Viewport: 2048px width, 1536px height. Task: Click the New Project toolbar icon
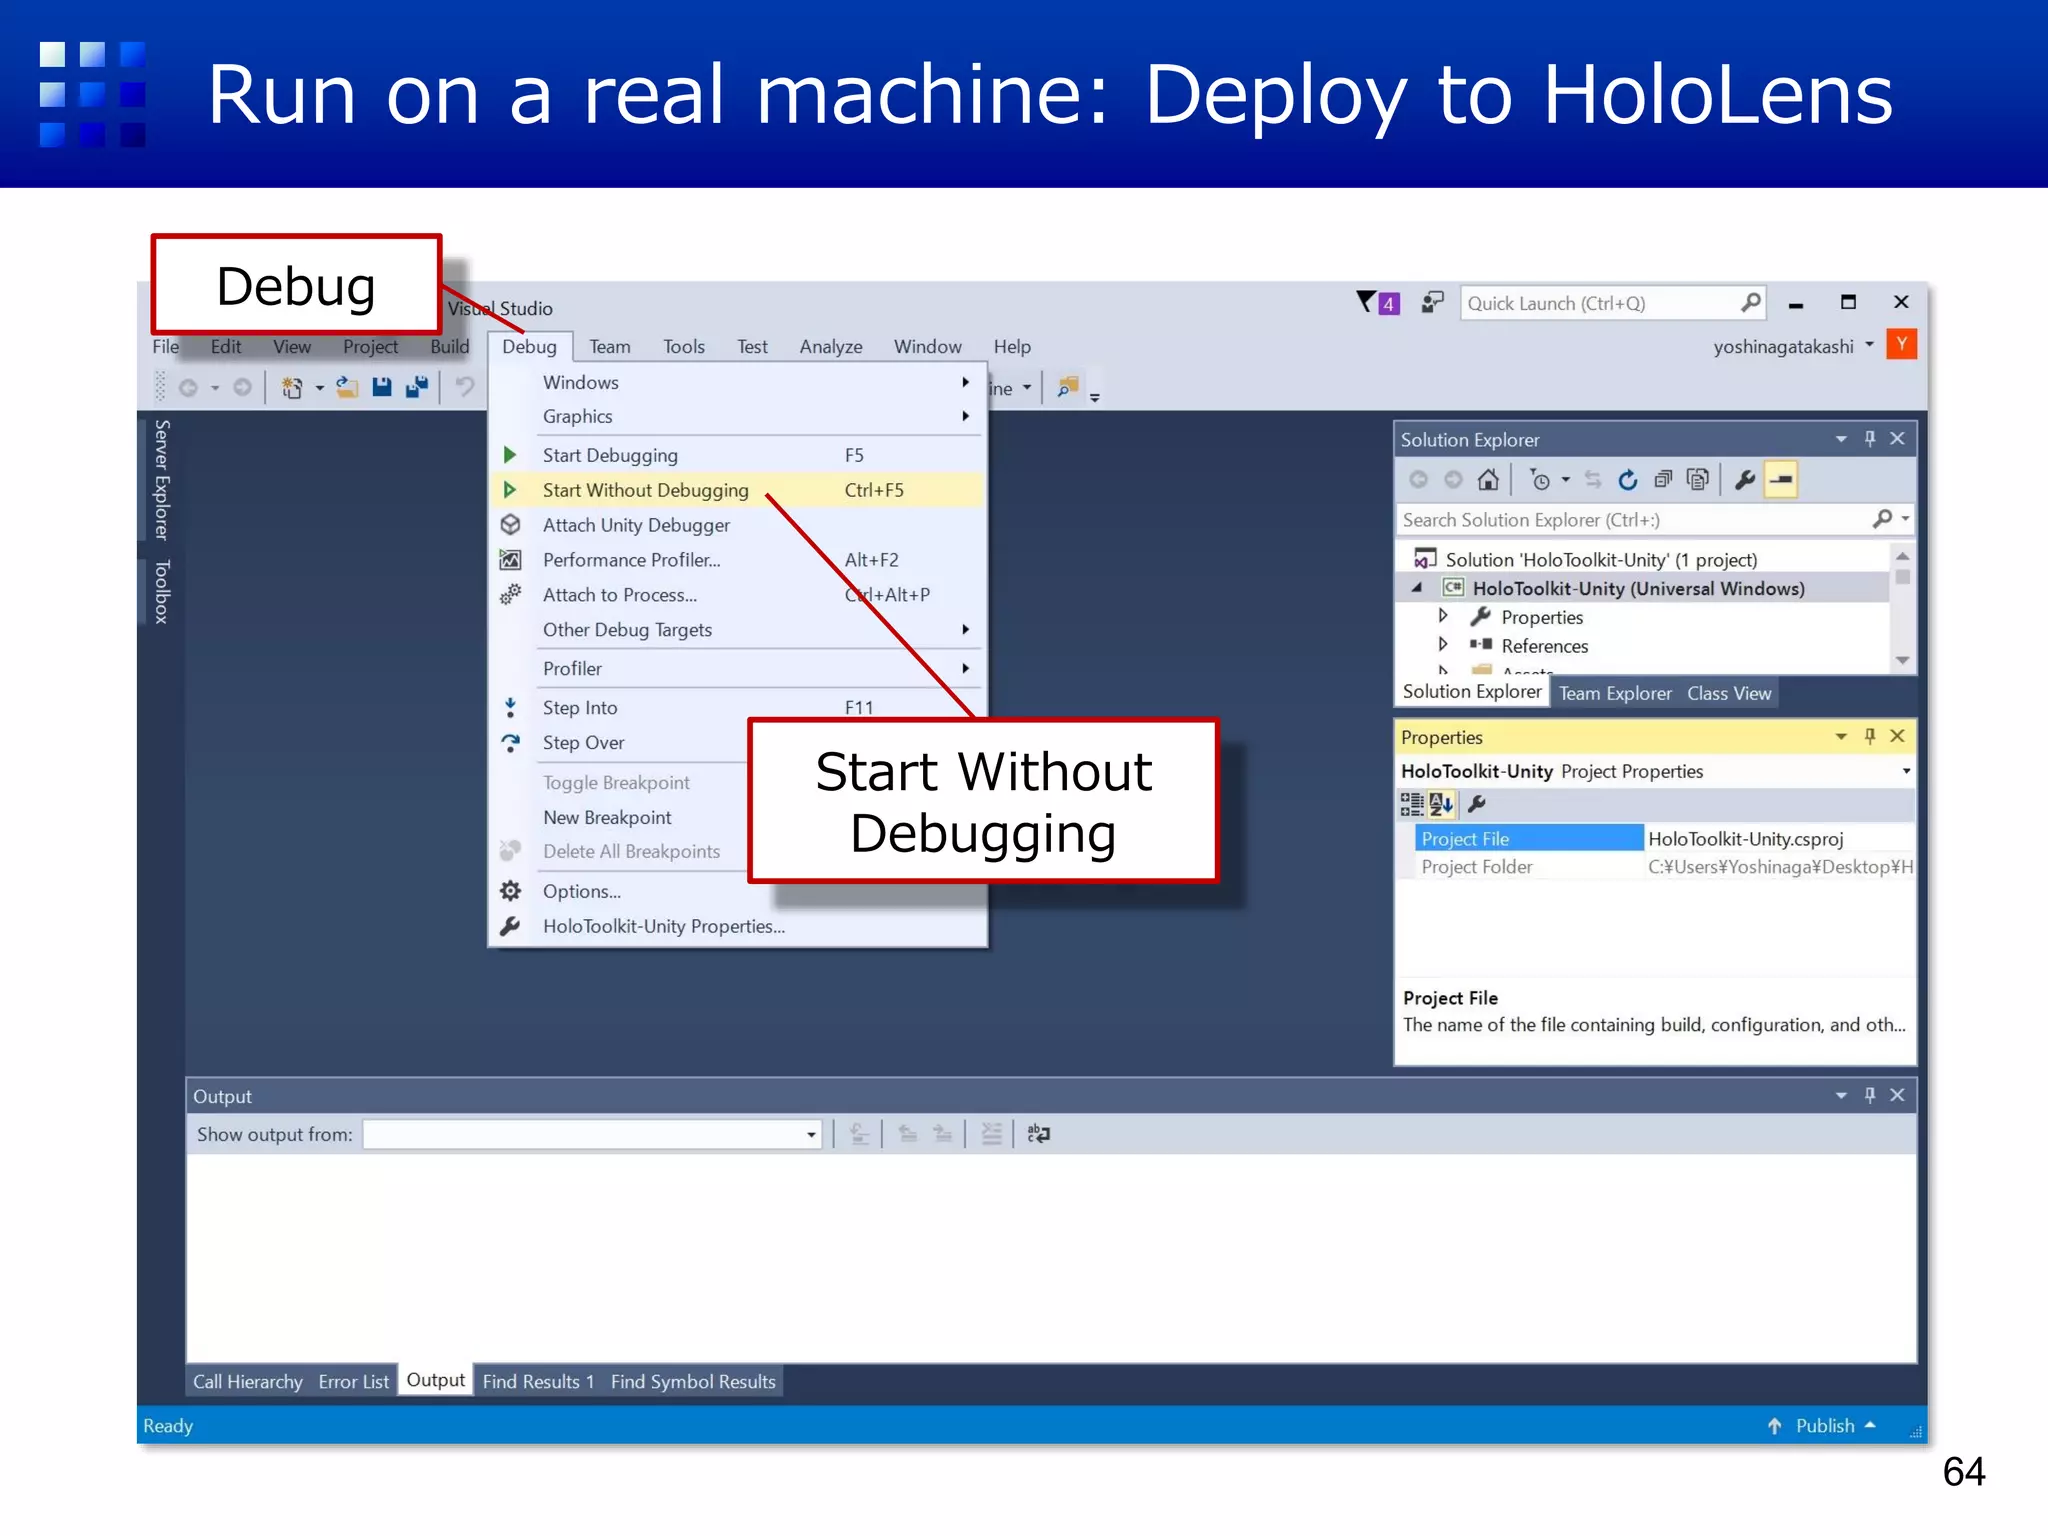292,387
